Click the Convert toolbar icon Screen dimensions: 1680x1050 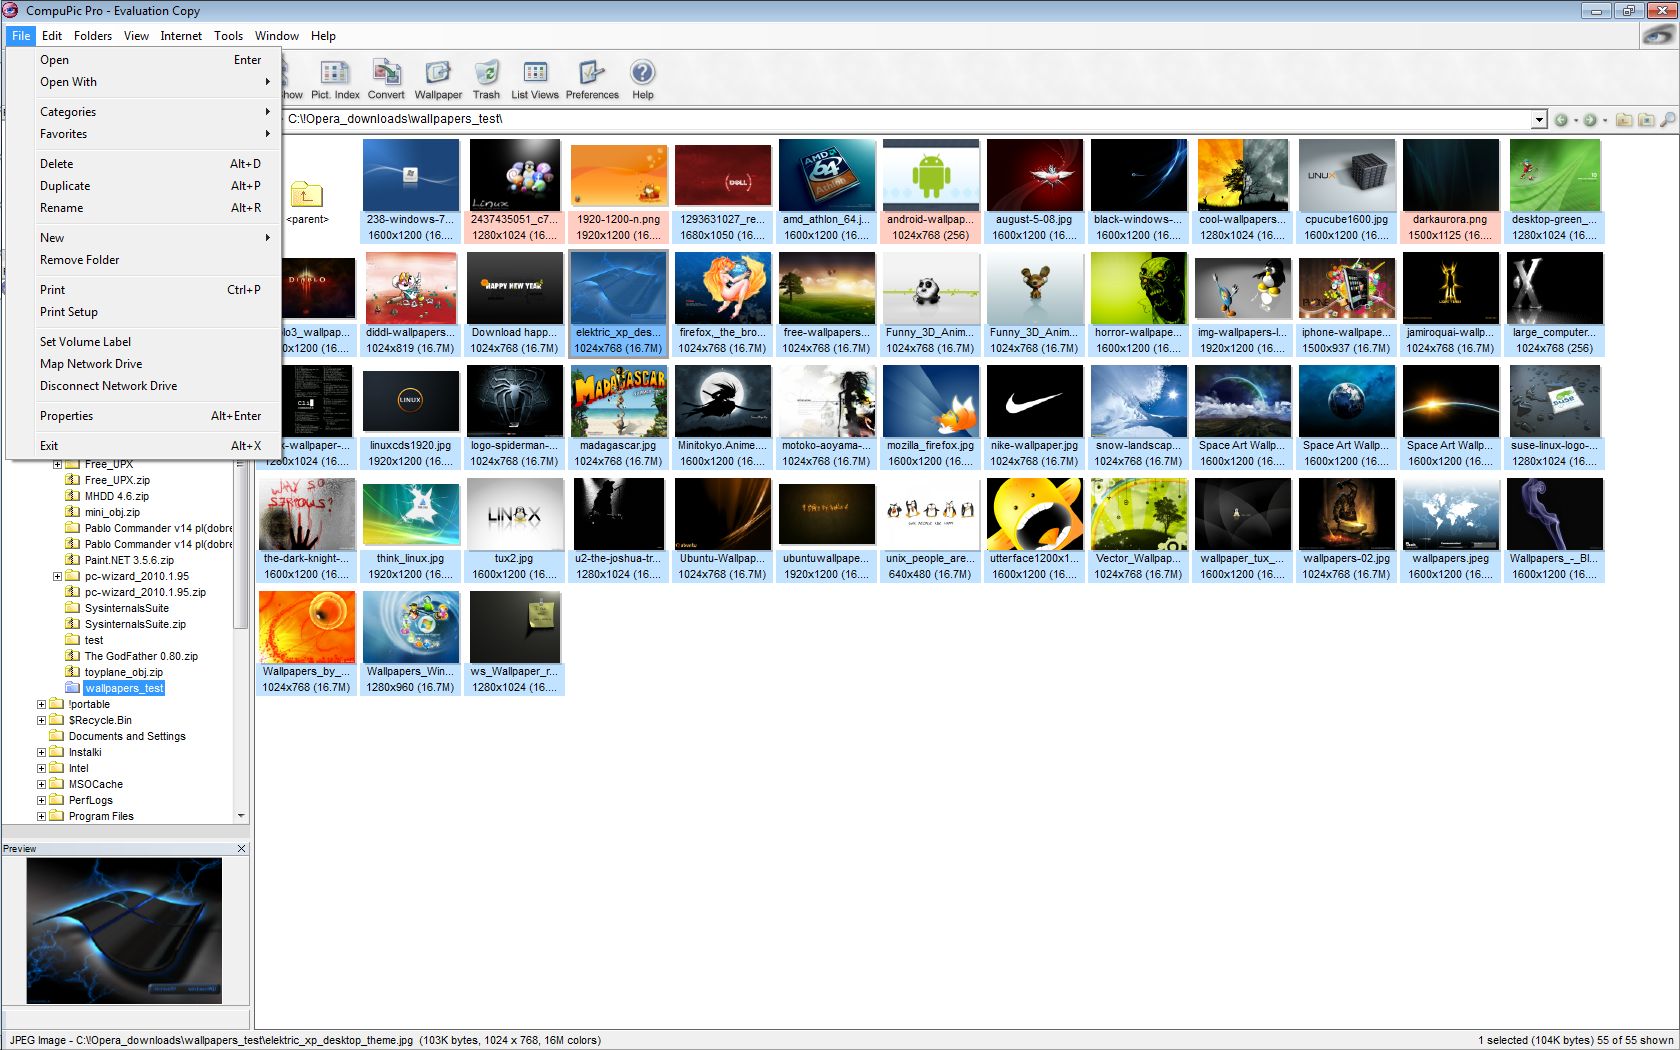coord(386,80)
